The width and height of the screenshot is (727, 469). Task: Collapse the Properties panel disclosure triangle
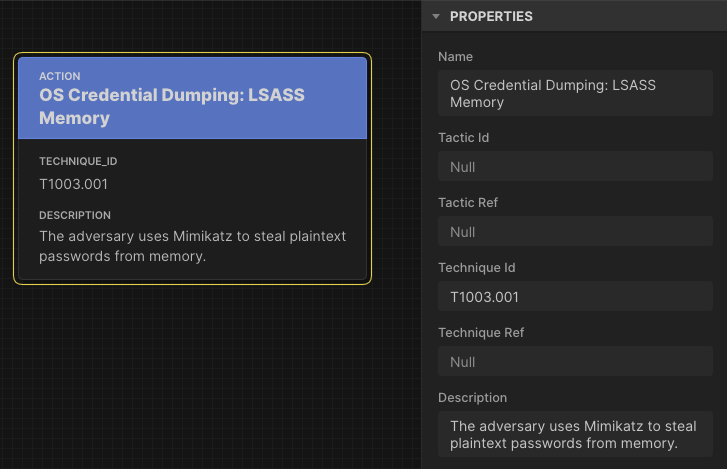pos(436,17)
